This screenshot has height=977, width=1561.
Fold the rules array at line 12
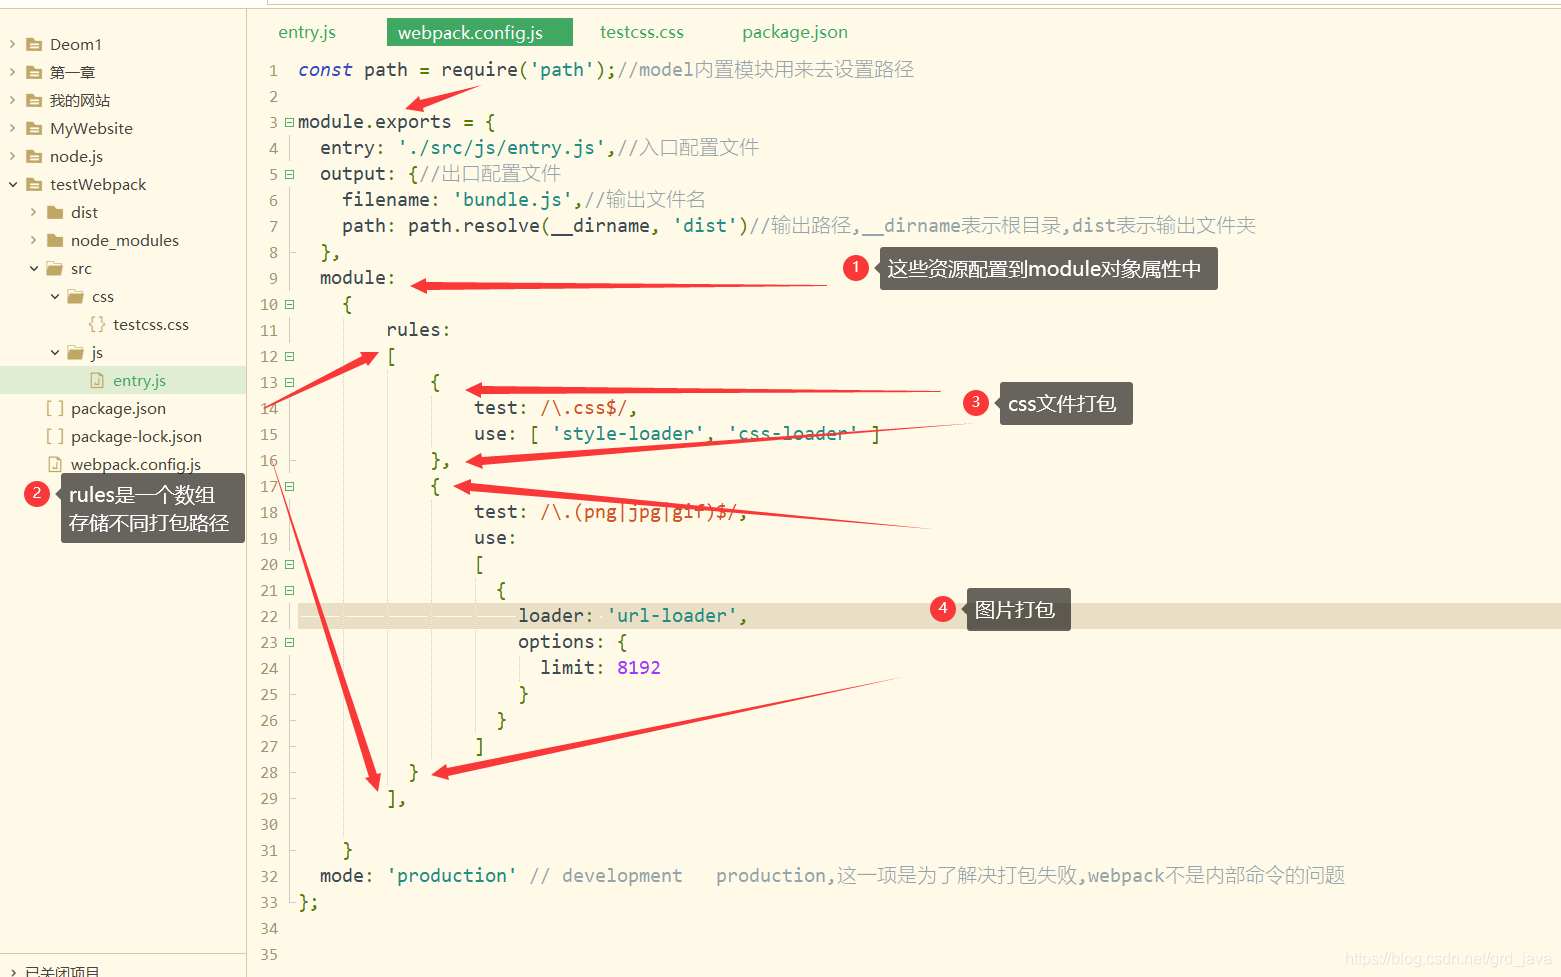[x=289, y=356]
